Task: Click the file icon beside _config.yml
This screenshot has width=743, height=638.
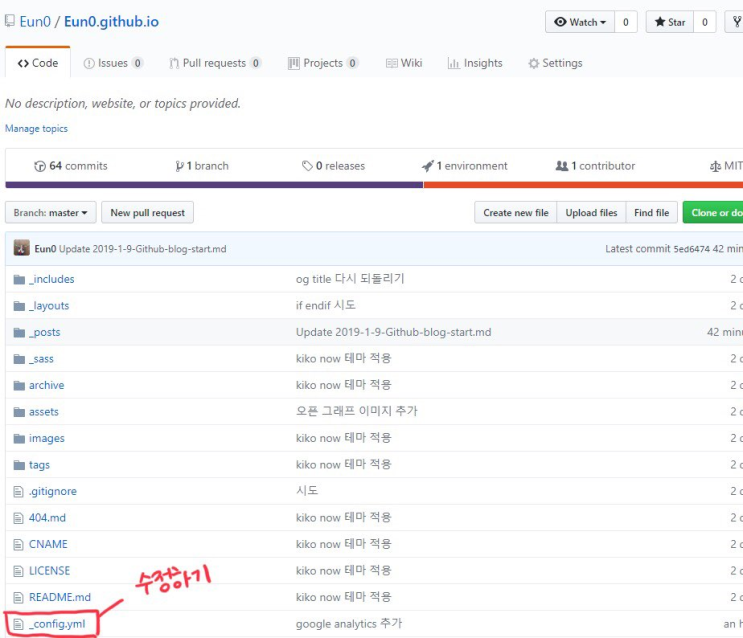Action: click(18, 624)
